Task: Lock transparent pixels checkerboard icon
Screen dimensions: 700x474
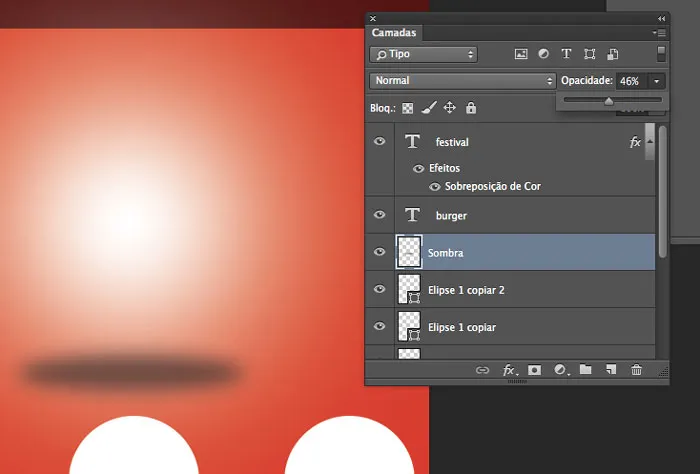Action: [407, 108]
